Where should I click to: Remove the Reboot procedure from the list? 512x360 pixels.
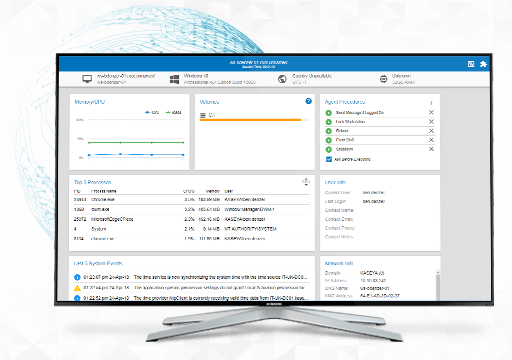431,131
